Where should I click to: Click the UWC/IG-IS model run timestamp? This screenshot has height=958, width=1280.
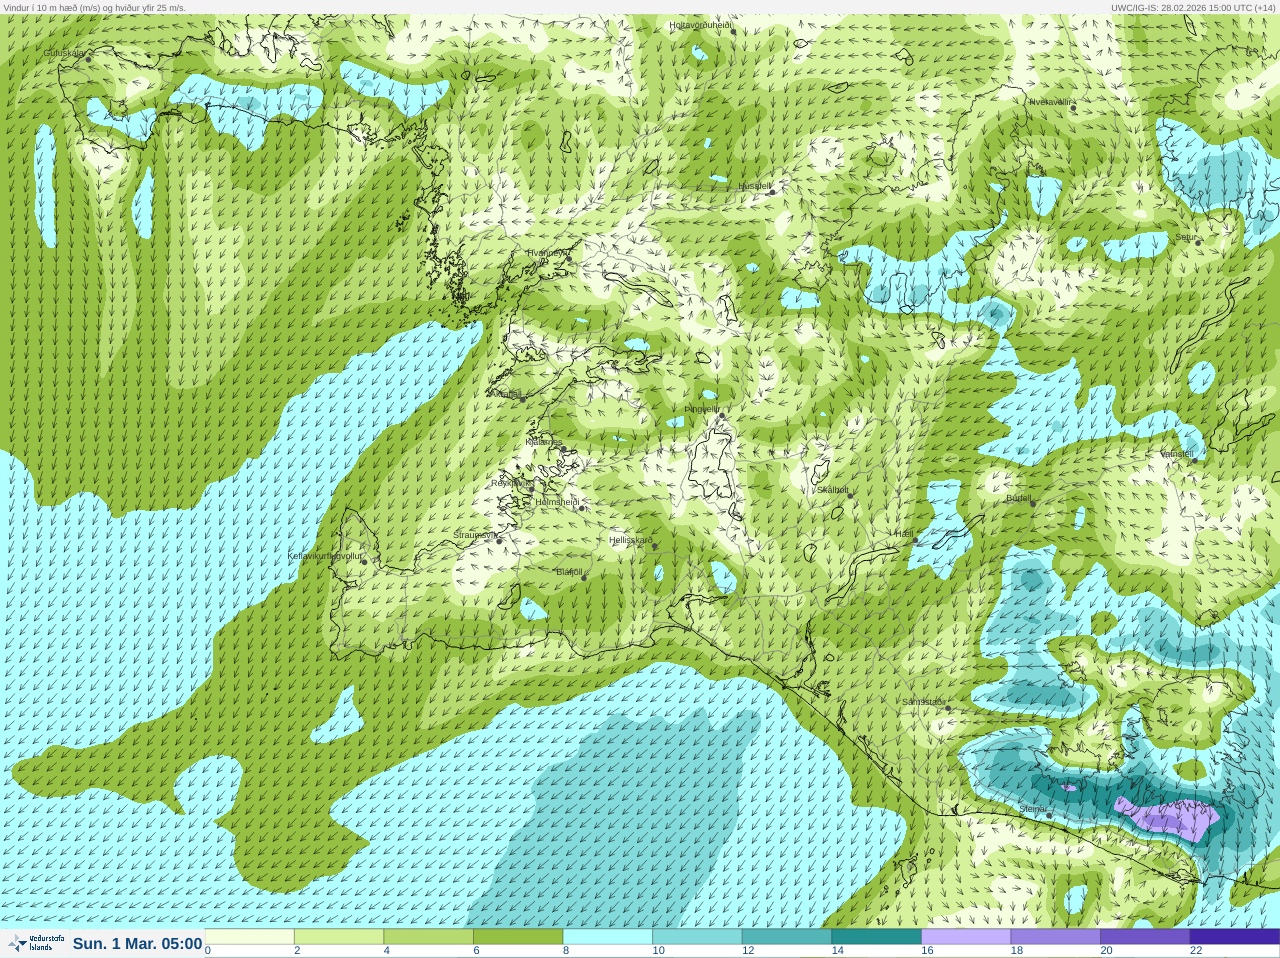tap(1192, 7)
